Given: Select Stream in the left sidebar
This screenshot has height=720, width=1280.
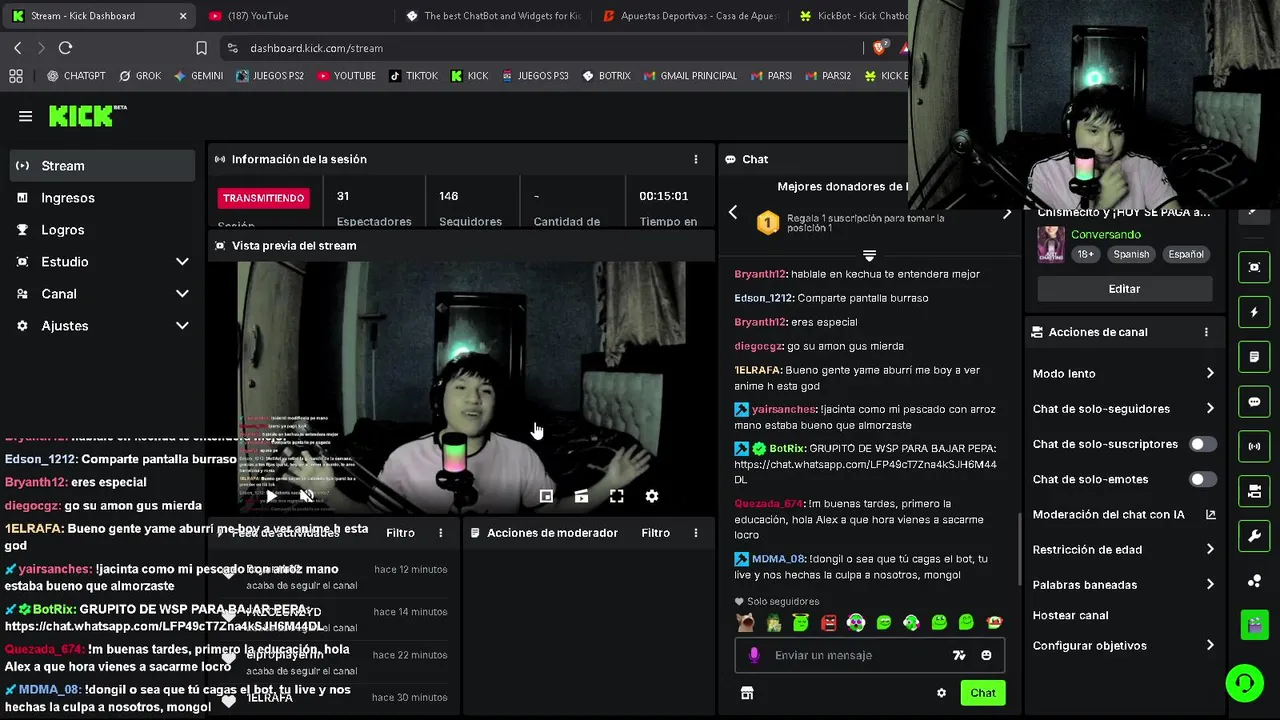Looking at the screenshot, I should click(x=102, y=166).
